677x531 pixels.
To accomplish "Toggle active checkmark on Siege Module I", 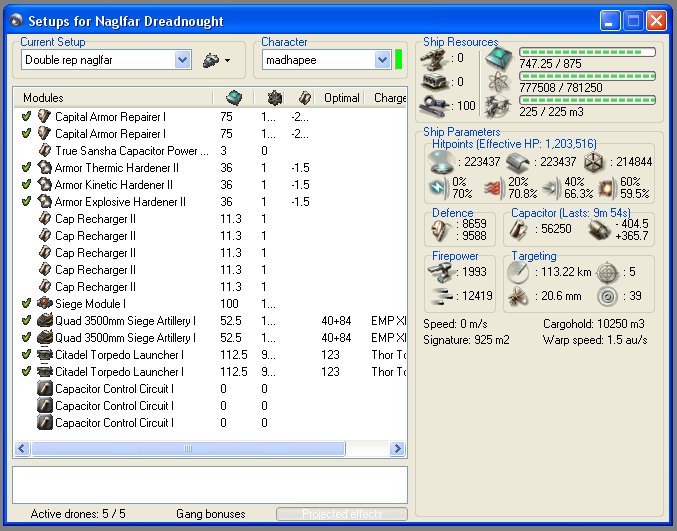I will pyautogui.click(x=26, y=303).
